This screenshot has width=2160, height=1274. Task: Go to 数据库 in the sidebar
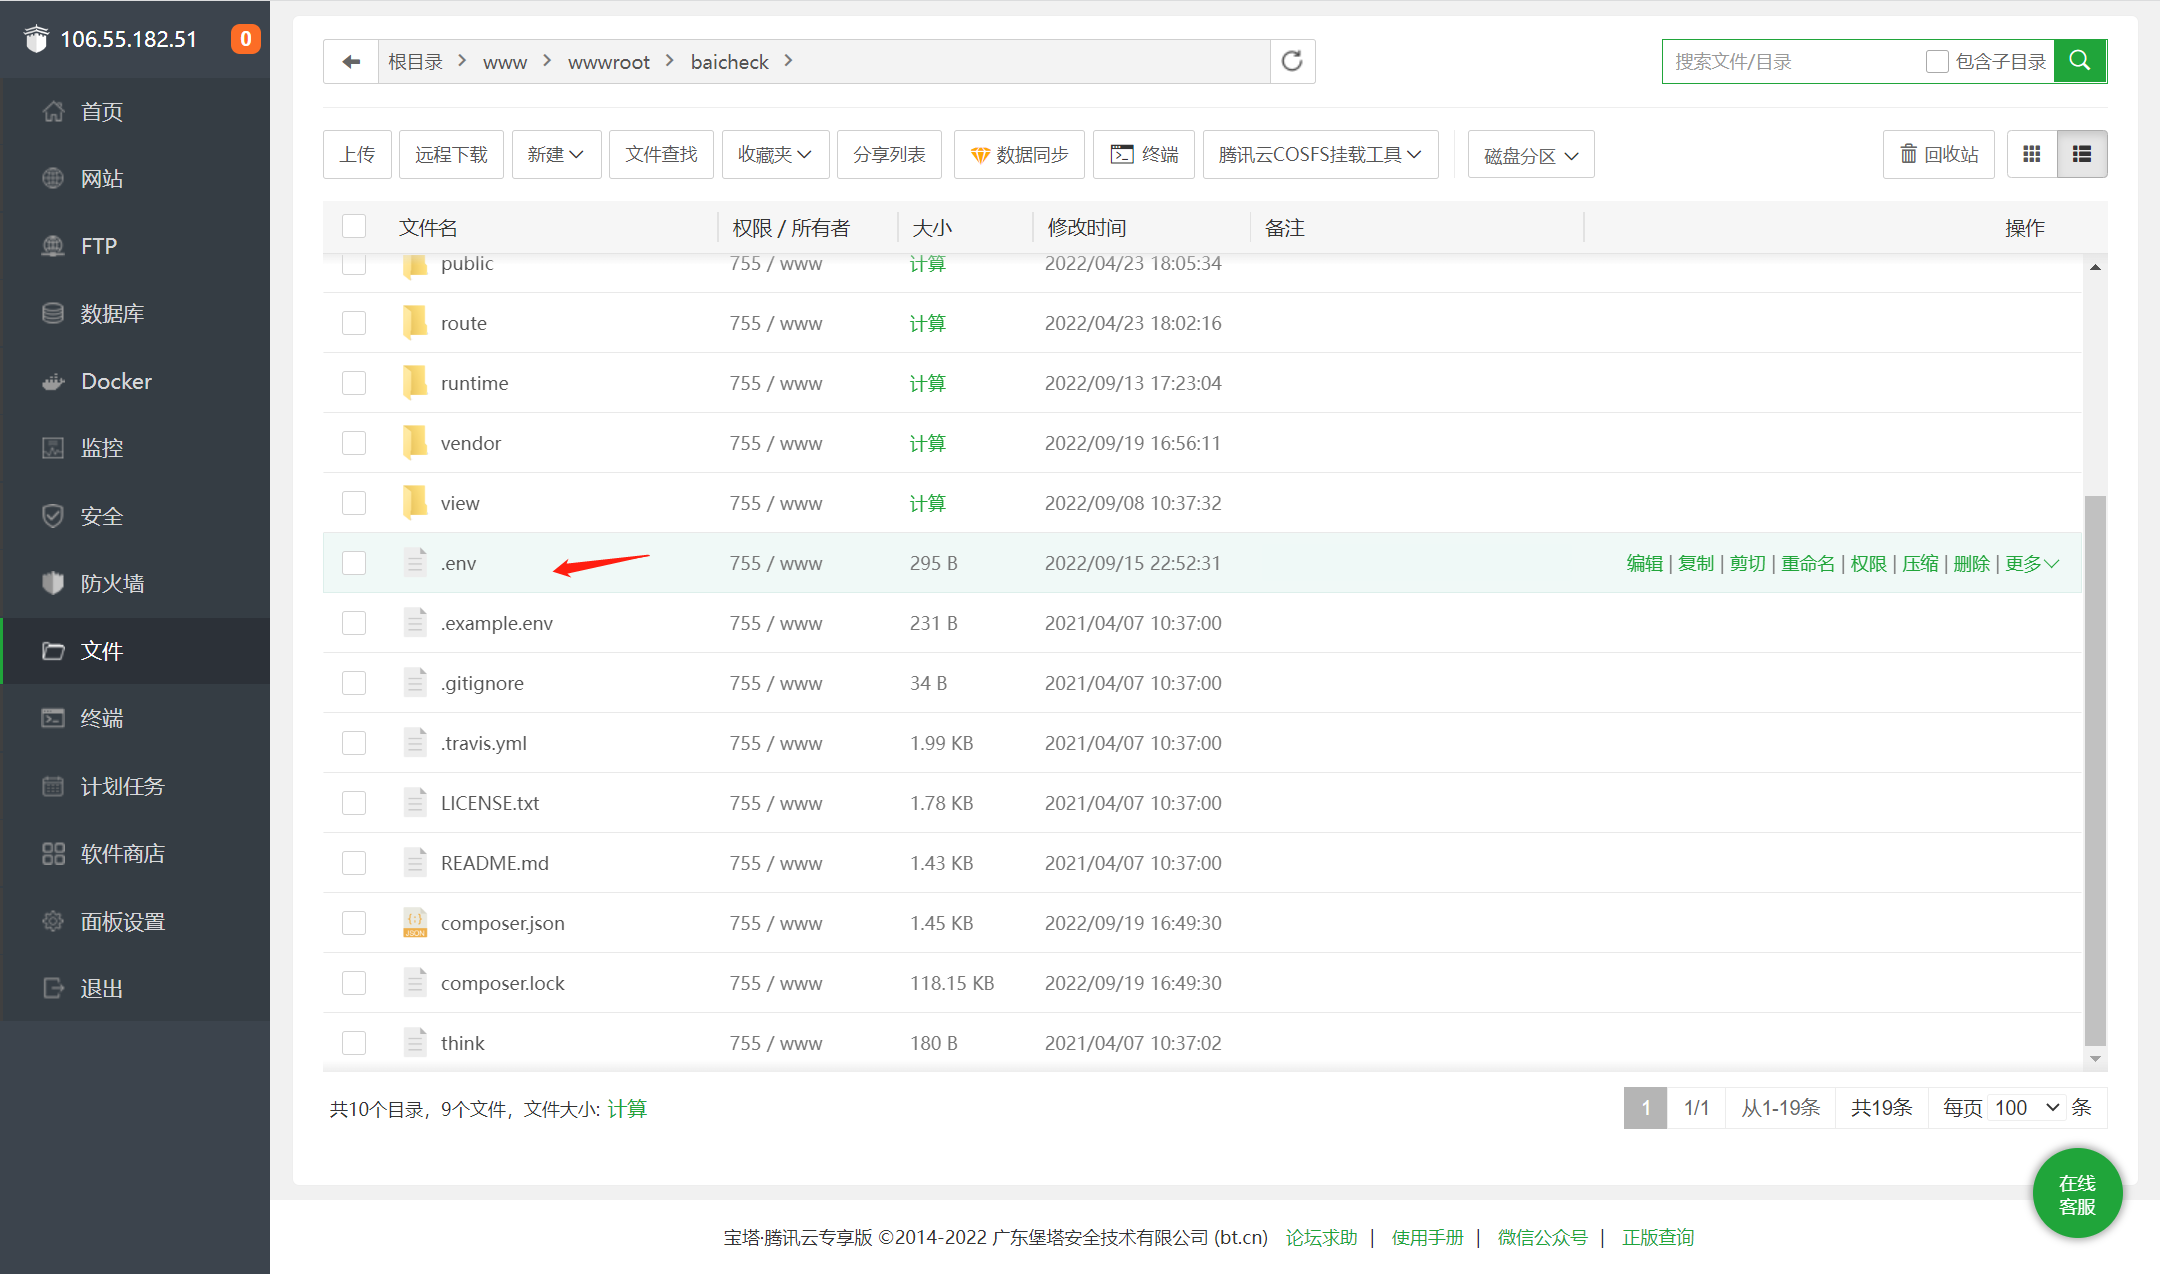[x=112, y=314]
